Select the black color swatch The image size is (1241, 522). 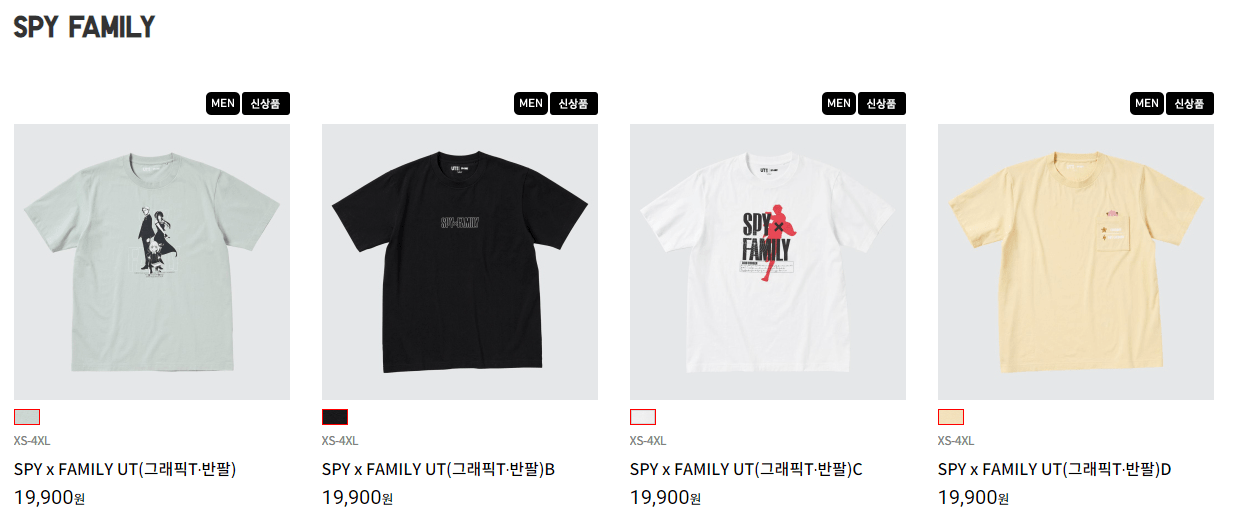pos(335,417)
